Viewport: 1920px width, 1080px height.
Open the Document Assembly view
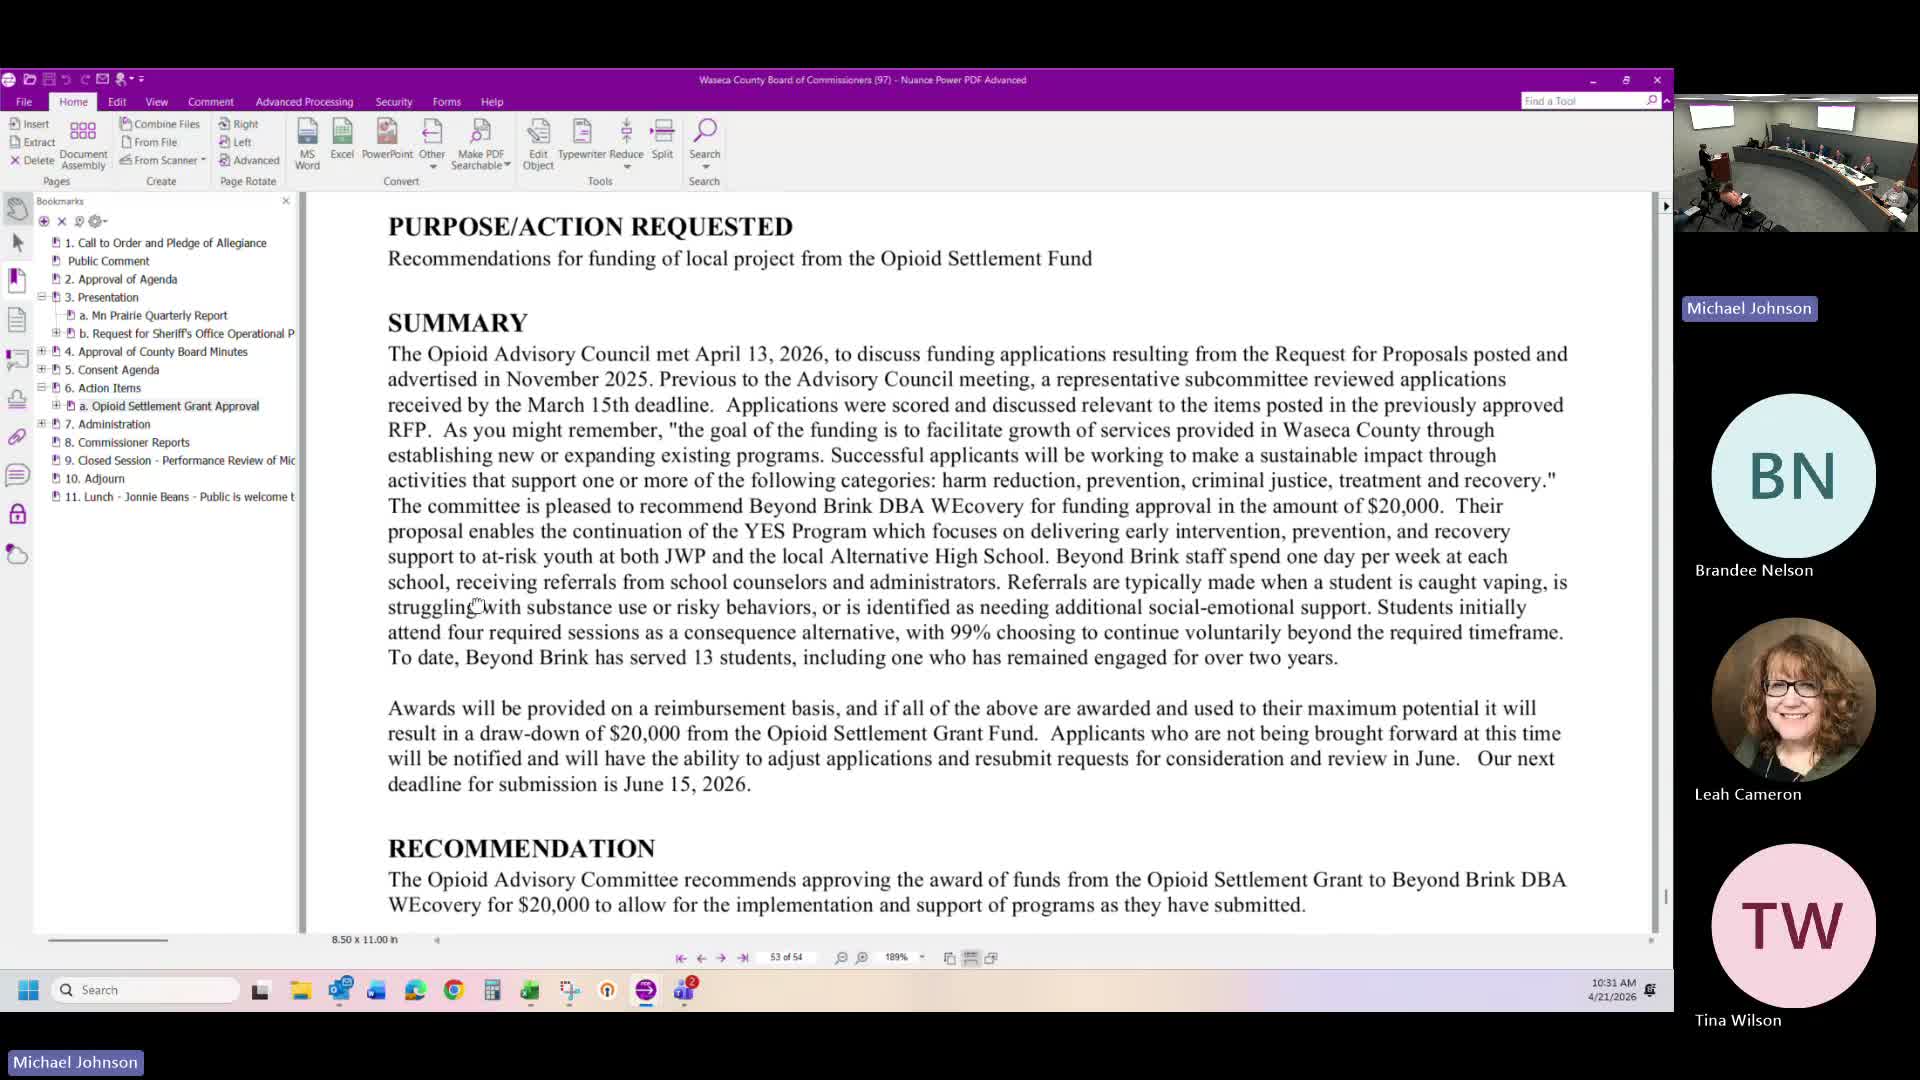83,145
